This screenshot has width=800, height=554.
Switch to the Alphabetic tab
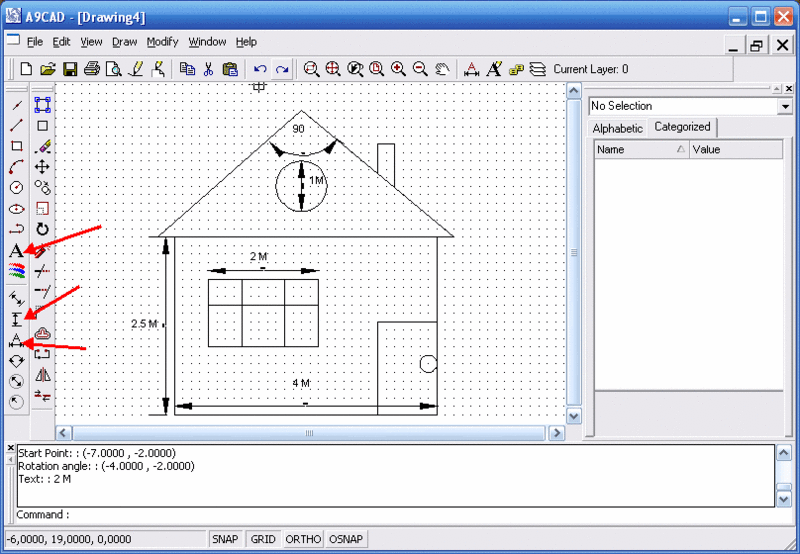pos(617,129)
